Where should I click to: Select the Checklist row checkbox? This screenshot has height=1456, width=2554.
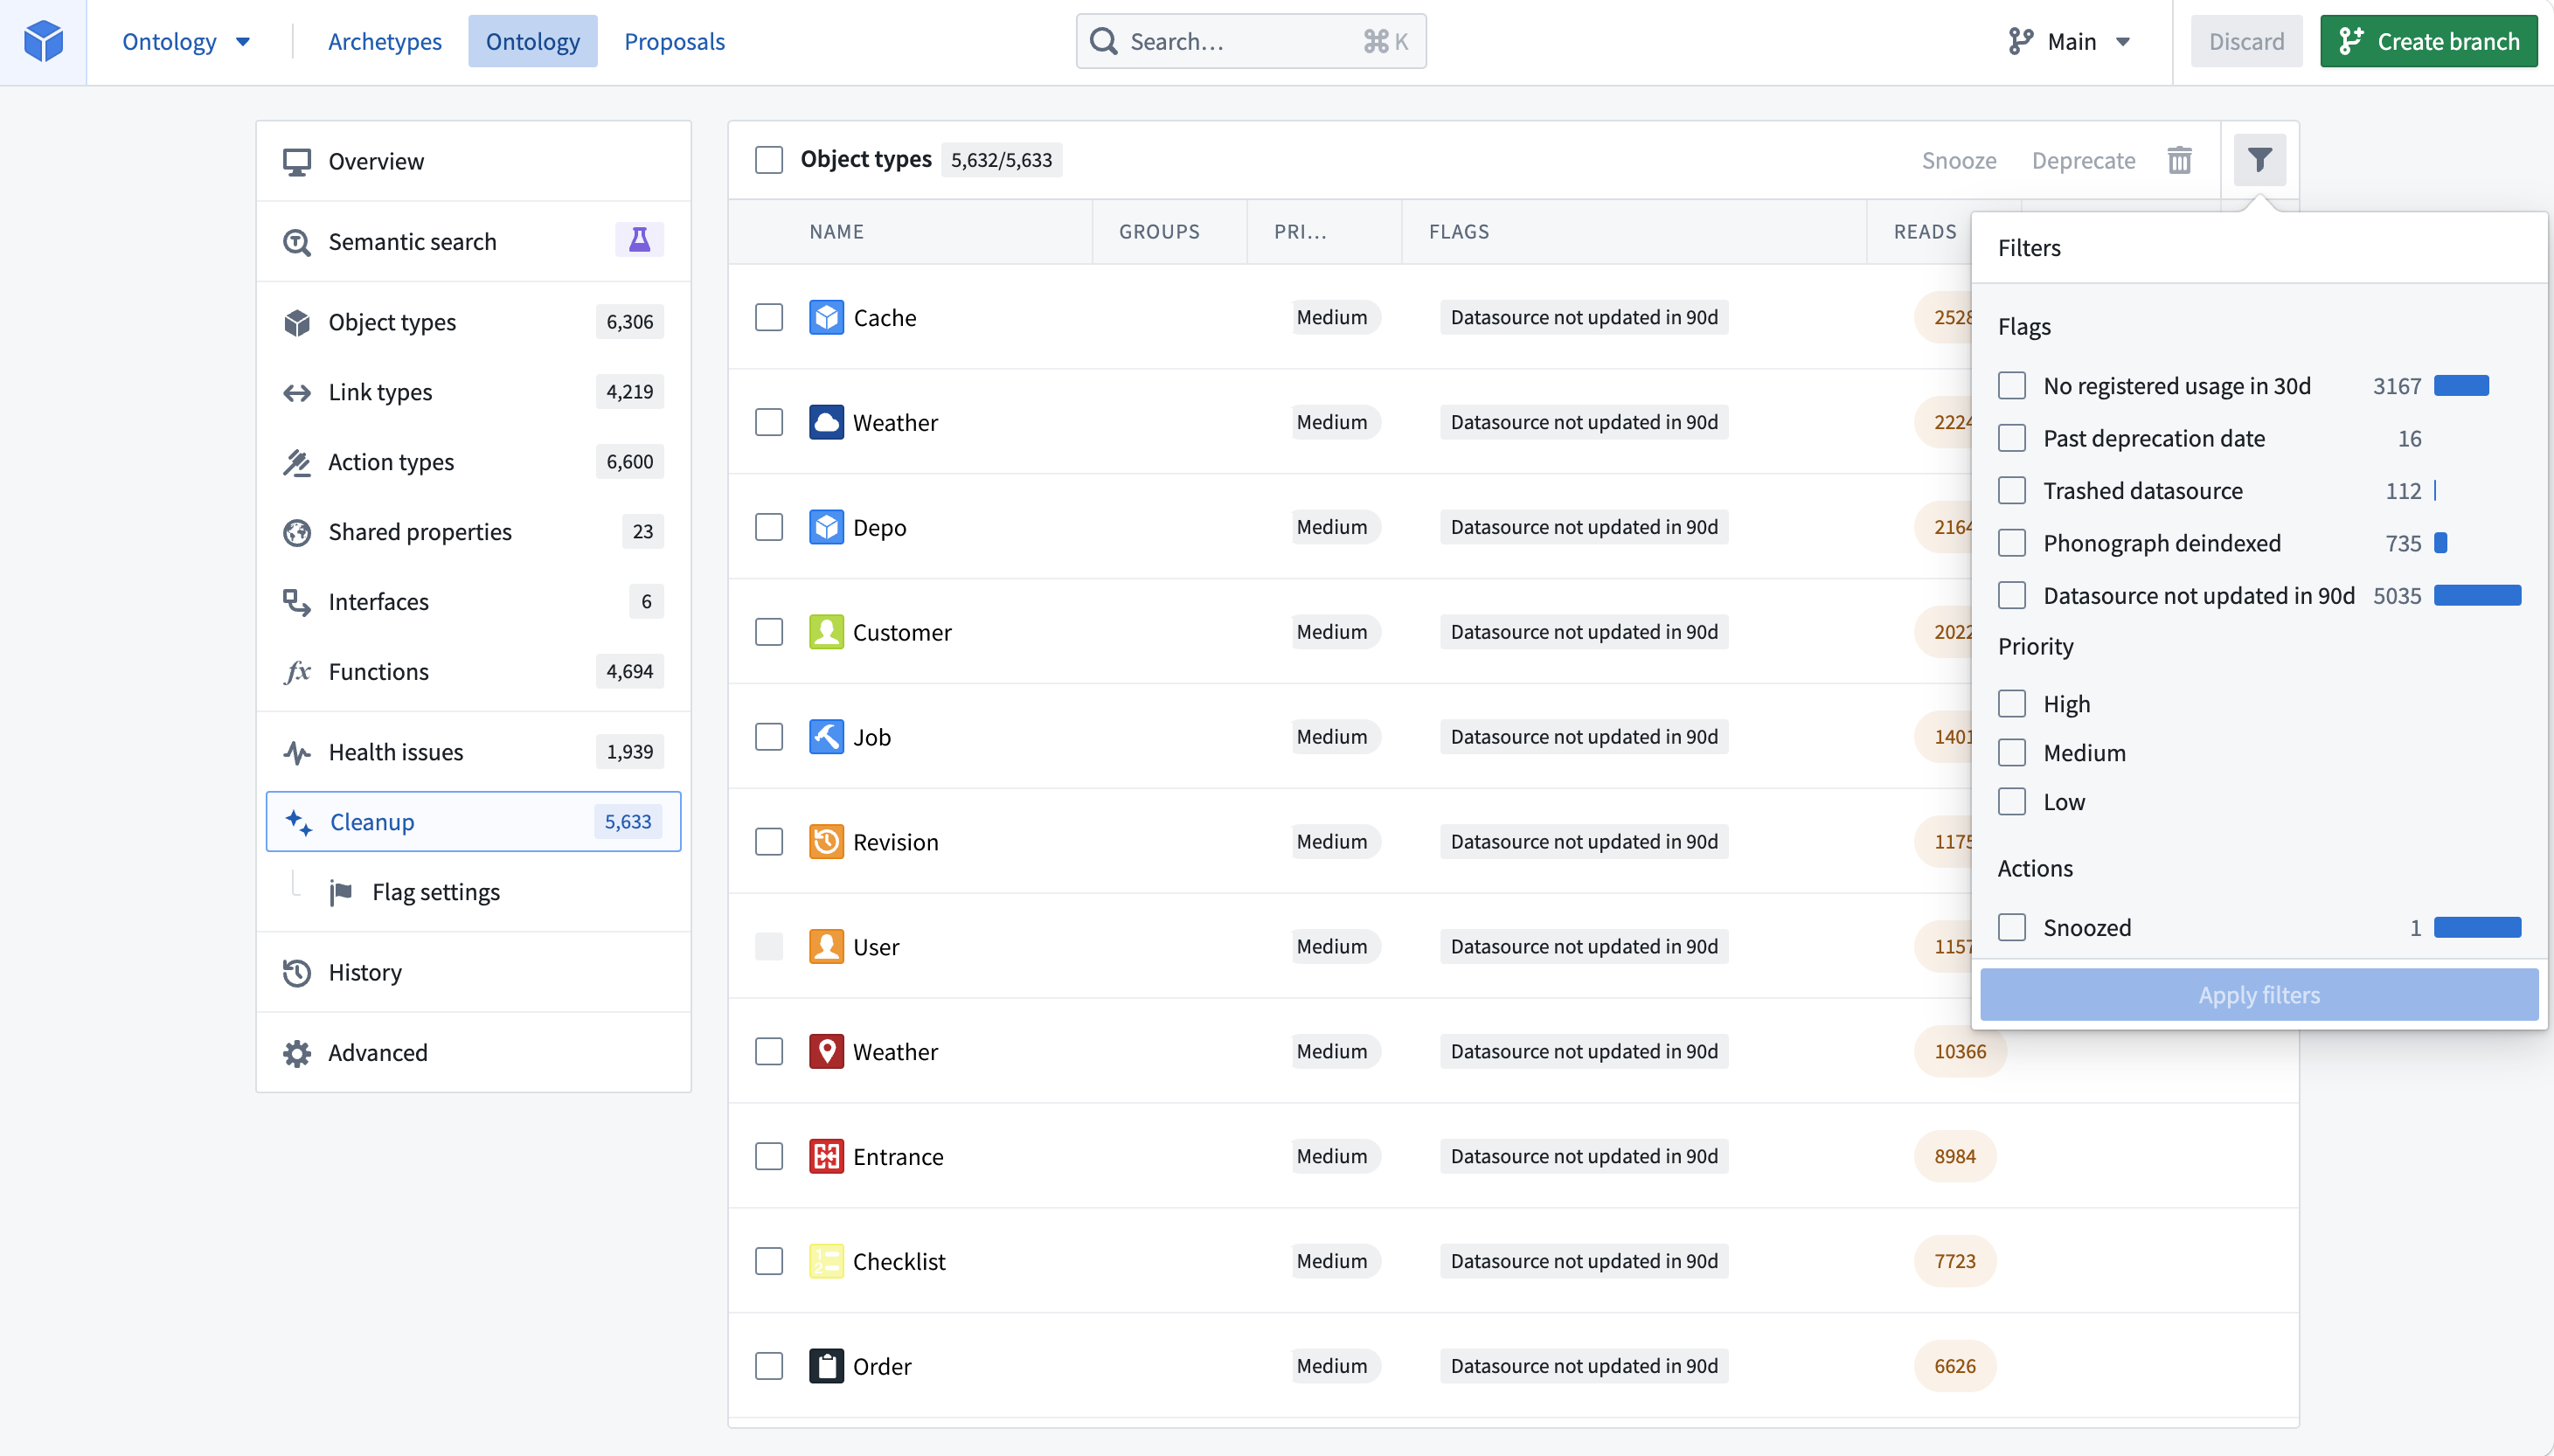pos(768,1261)
